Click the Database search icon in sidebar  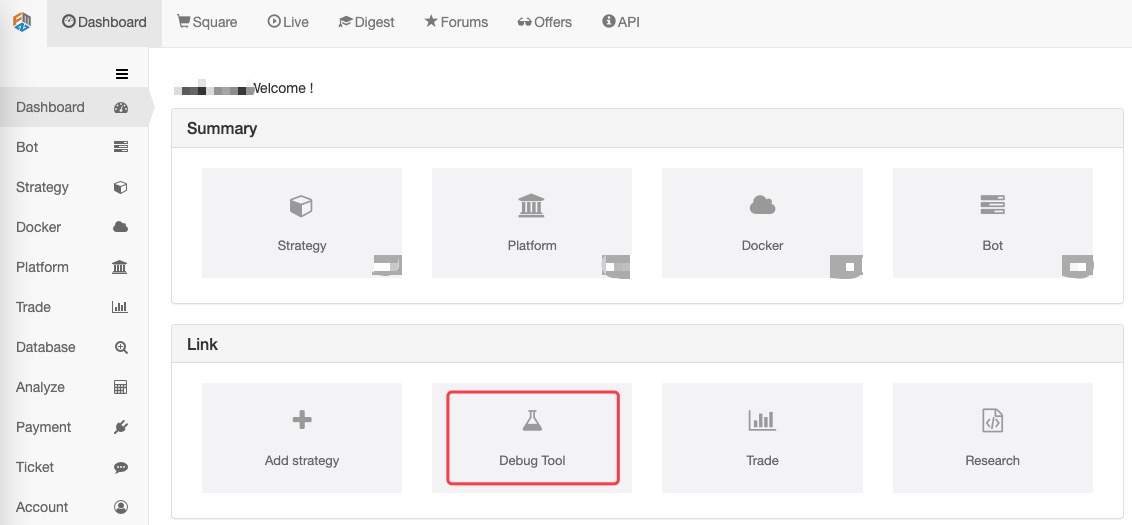click(x=121, y=347)
